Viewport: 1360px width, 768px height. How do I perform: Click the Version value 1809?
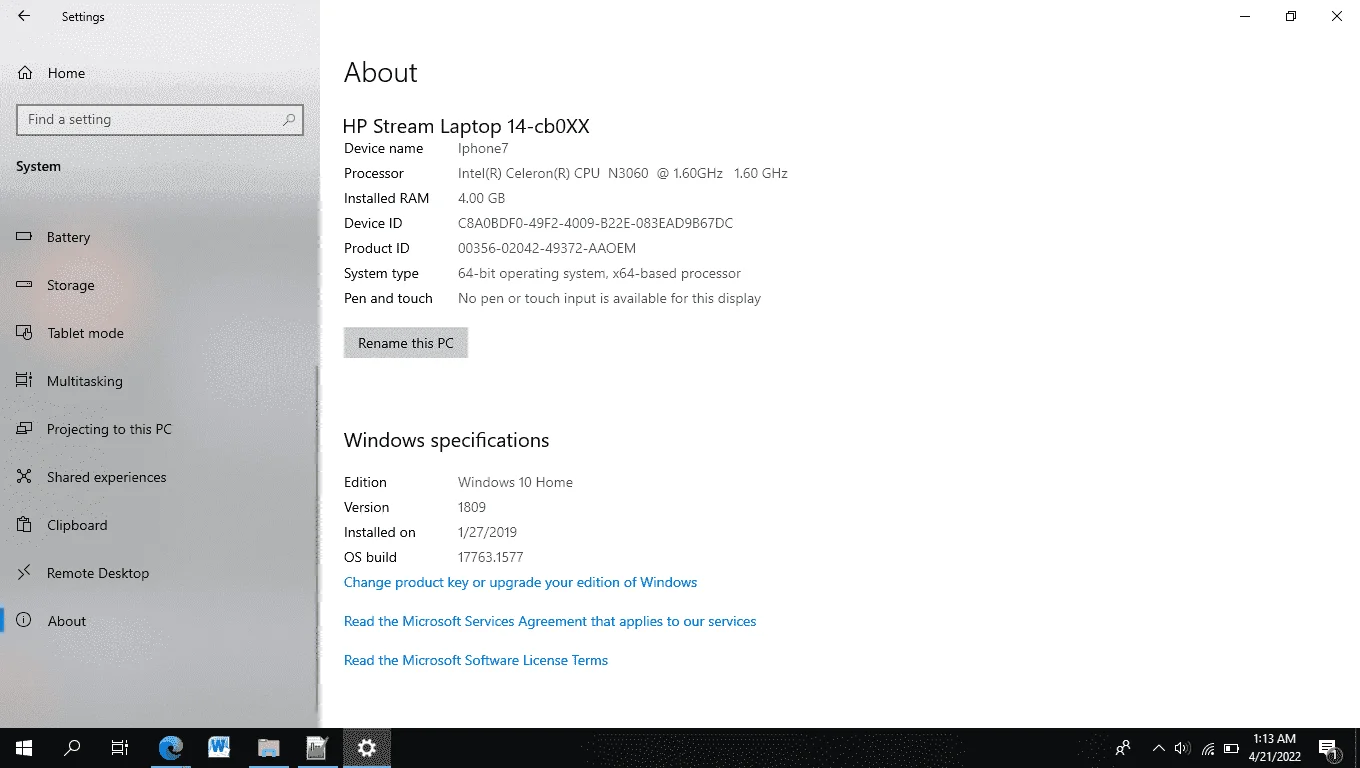point(472,507)
